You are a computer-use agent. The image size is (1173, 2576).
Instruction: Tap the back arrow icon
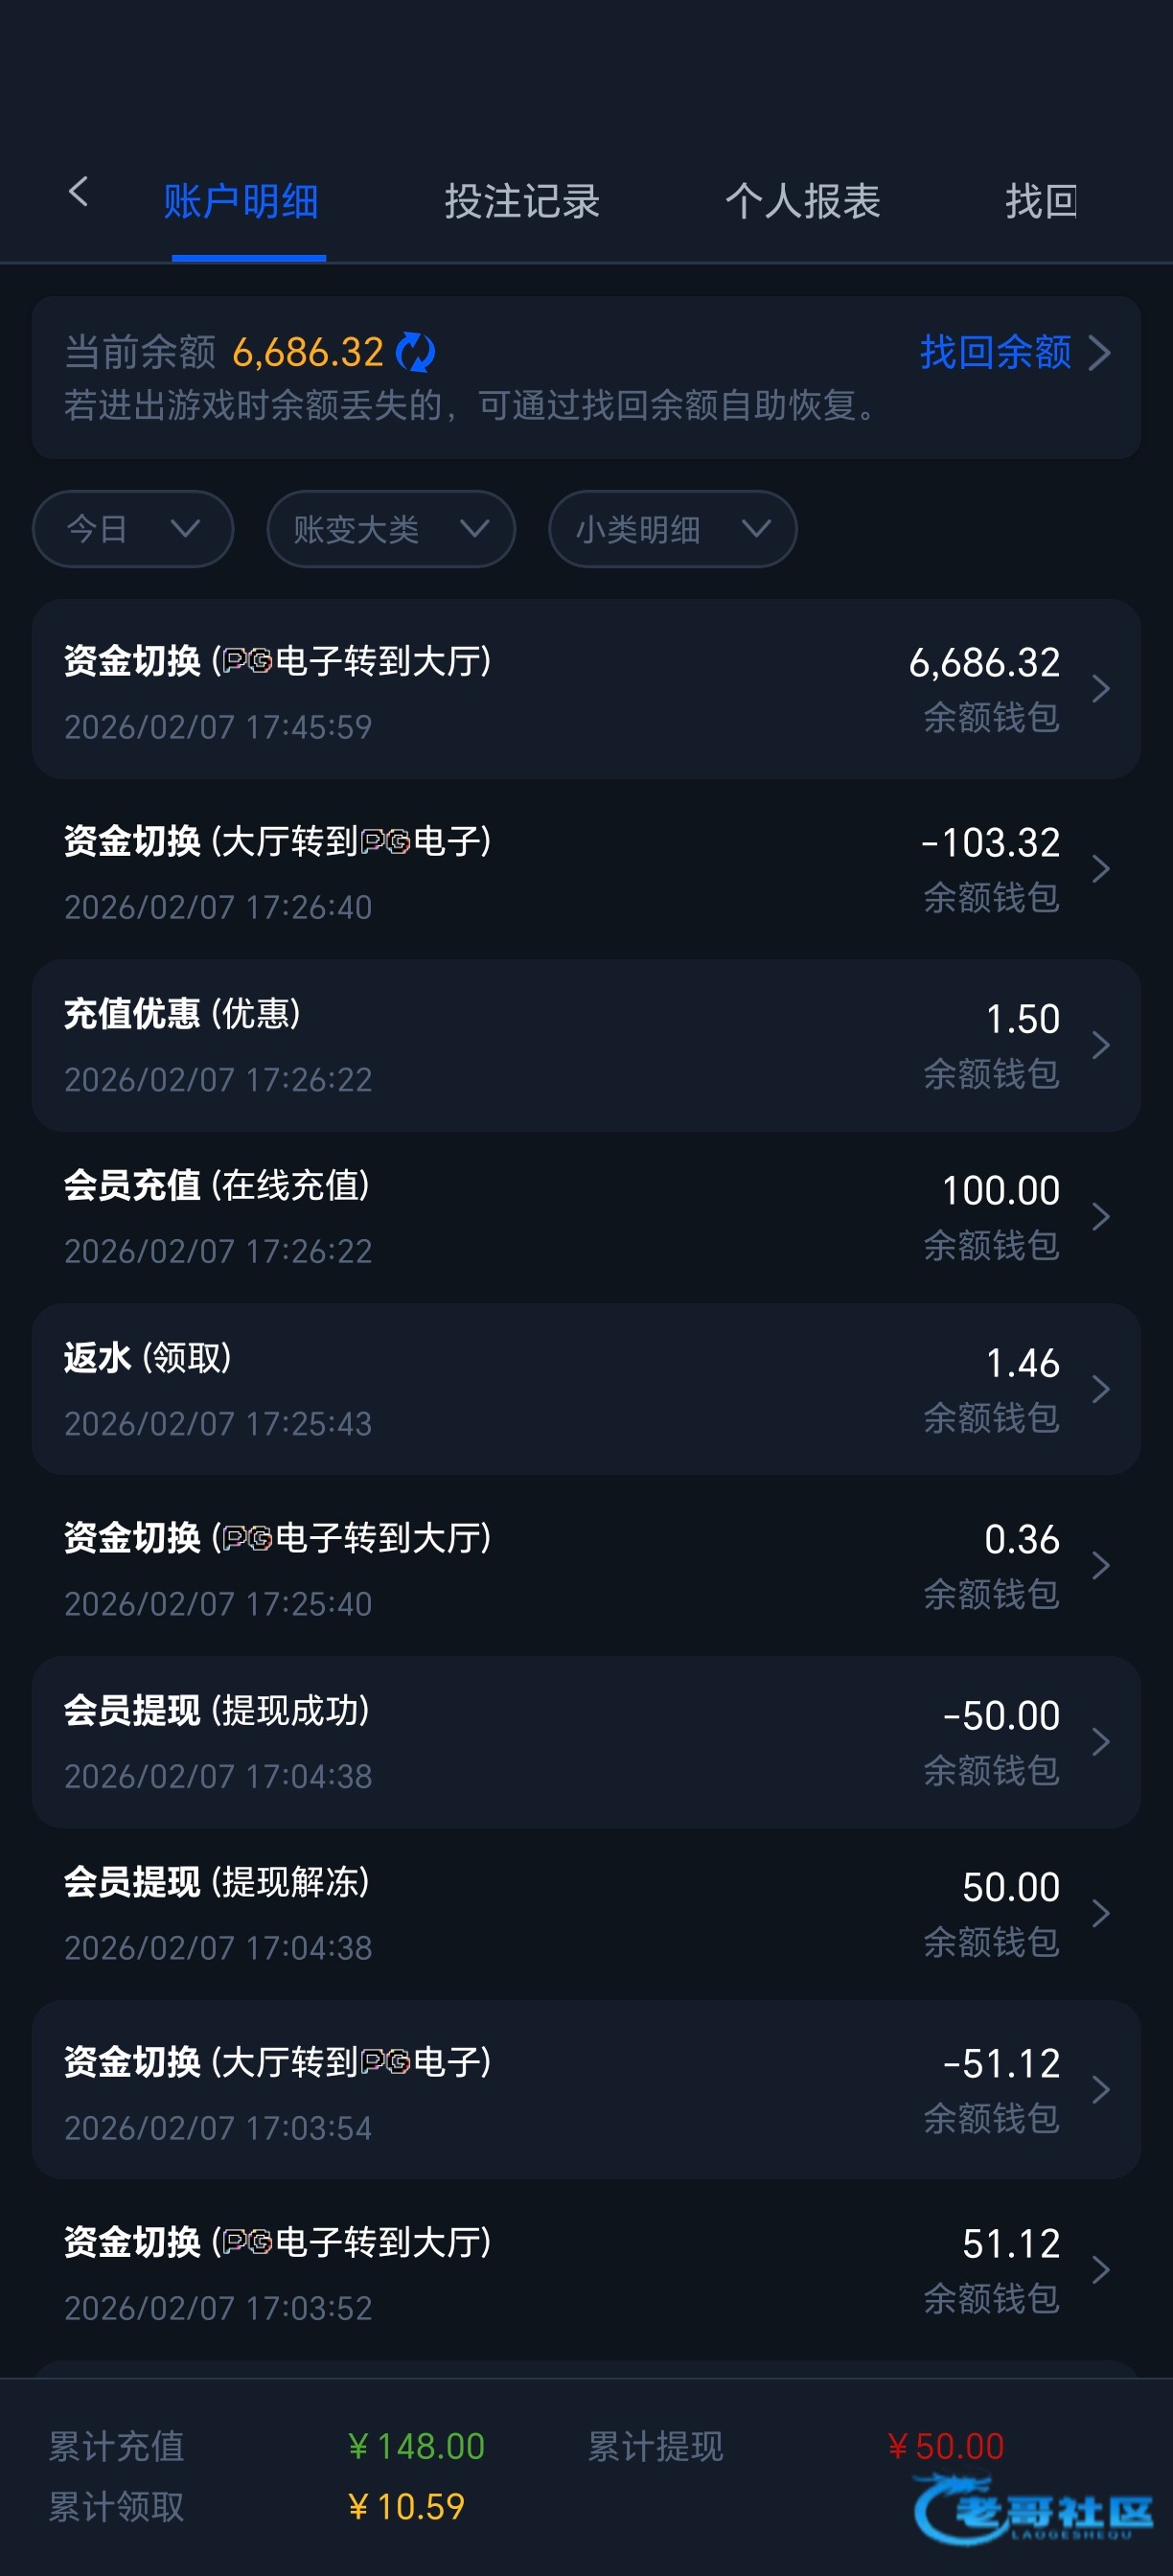coord(79,192)
